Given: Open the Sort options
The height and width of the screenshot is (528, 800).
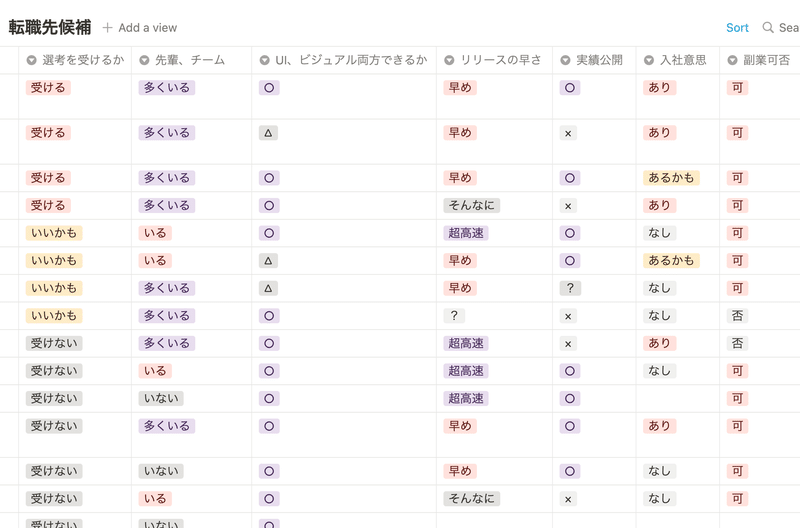Looking at the screenshot, I should tap(737, 28).
